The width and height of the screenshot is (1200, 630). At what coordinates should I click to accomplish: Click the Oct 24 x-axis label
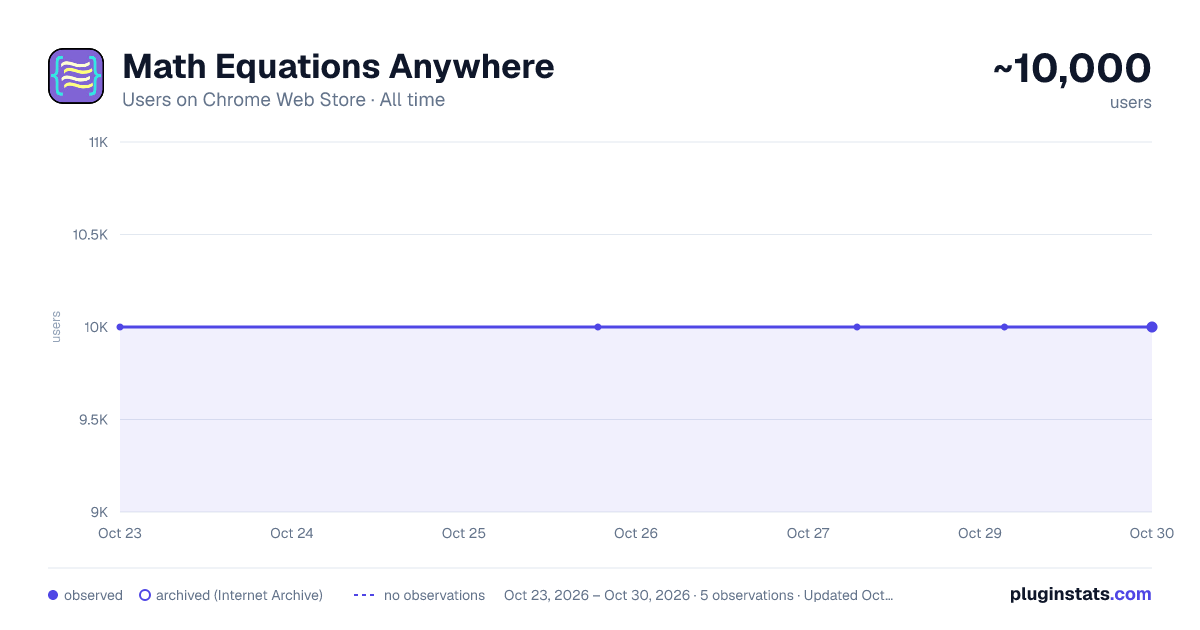click(292, 533)
